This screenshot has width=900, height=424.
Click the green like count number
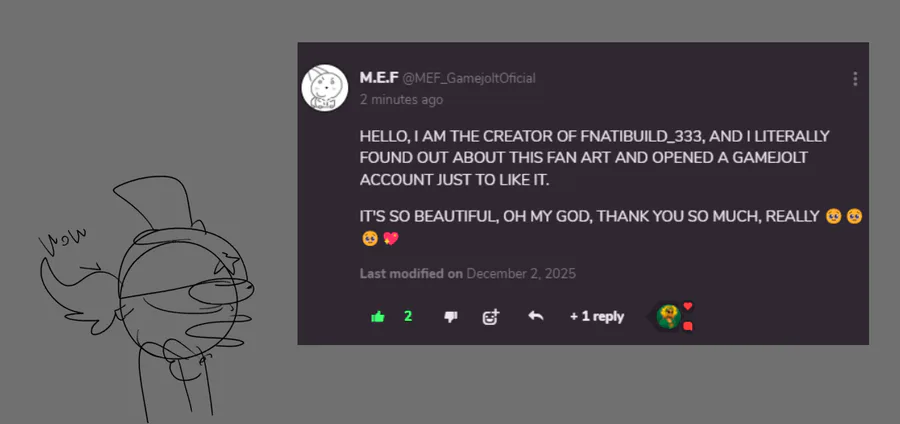coord(408,316)
